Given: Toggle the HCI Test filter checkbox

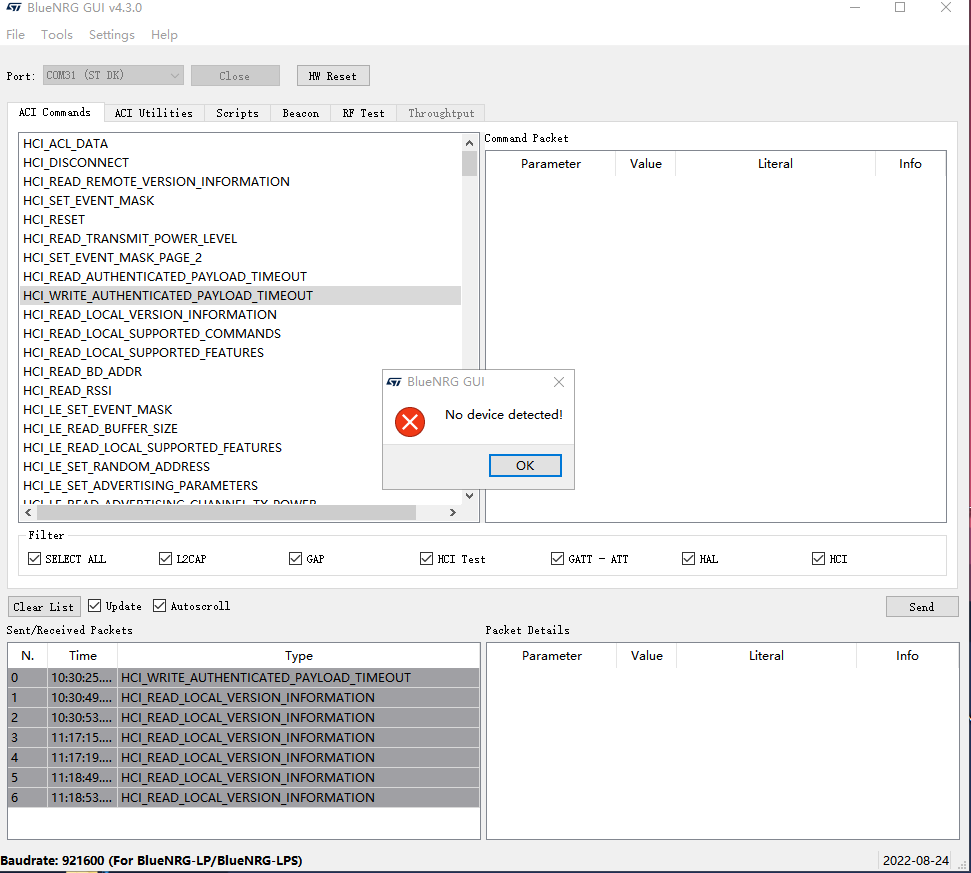Looking at the screenshot, I should pos(427,559).
